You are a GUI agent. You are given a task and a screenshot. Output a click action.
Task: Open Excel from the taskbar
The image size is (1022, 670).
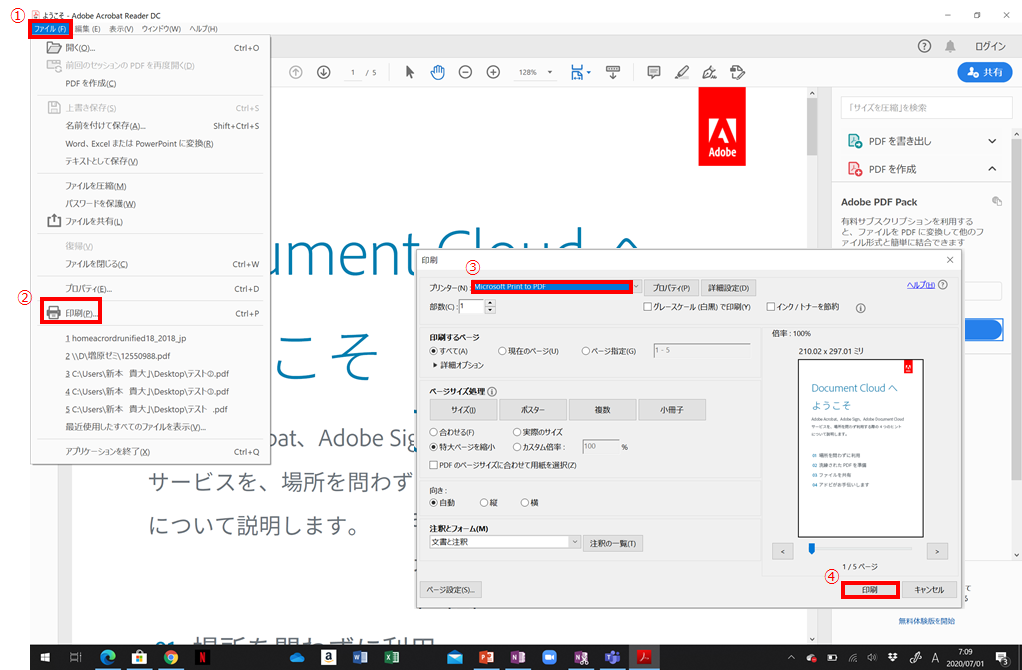click(392, 657)
